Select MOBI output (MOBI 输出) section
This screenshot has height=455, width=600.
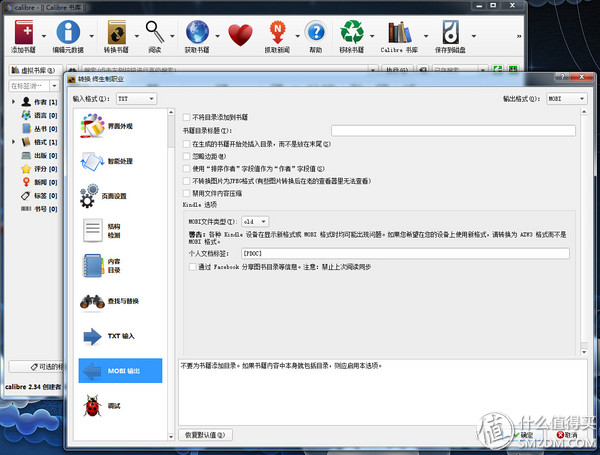pyautogui.click(x=120, y=371)
